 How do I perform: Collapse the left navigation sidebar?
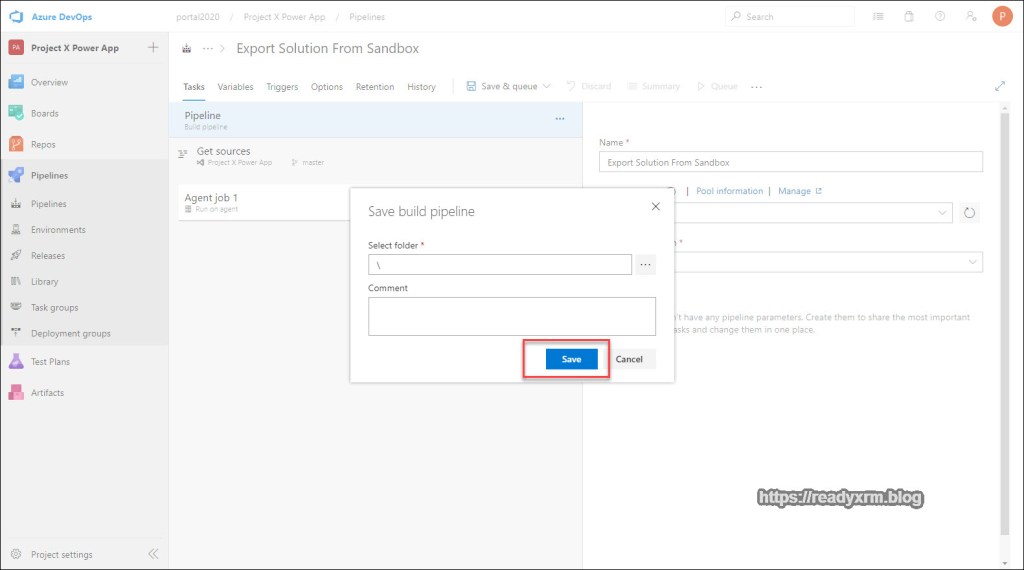coord(153,554)
